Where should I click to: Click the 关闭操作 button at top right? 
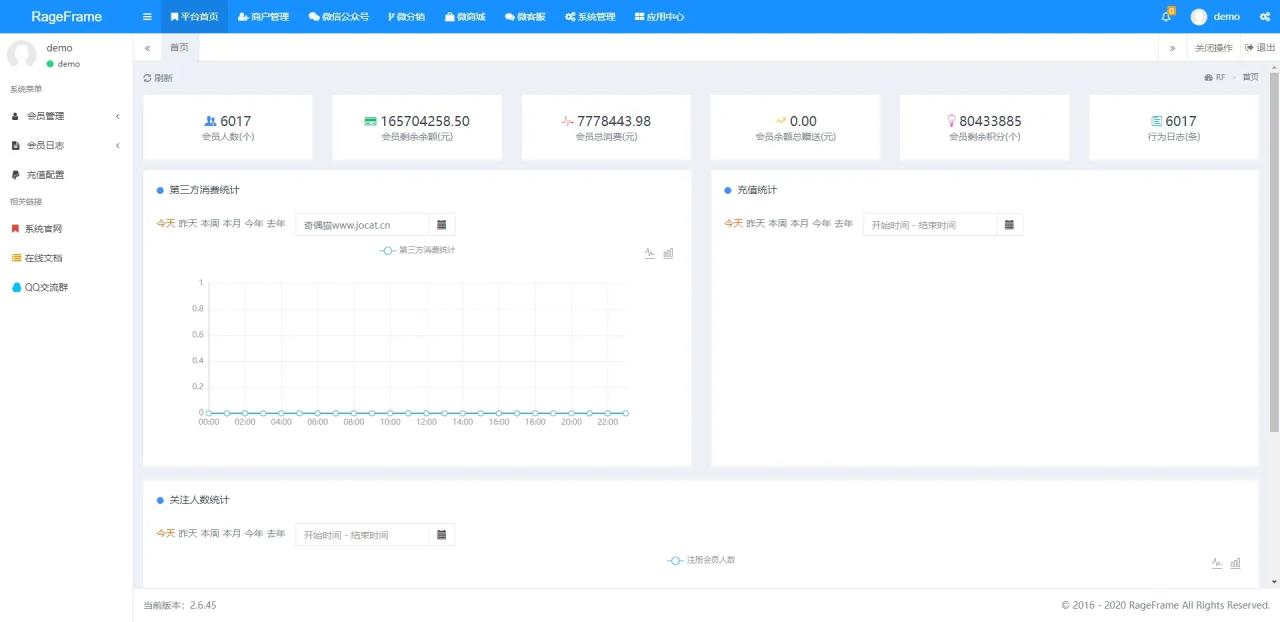point(1213,47)
